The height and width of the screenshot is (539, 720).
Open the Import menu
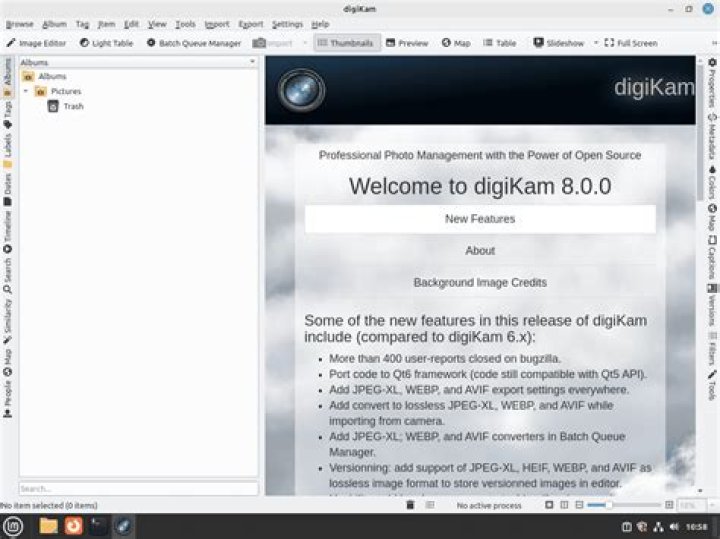[x=216, y=24]
